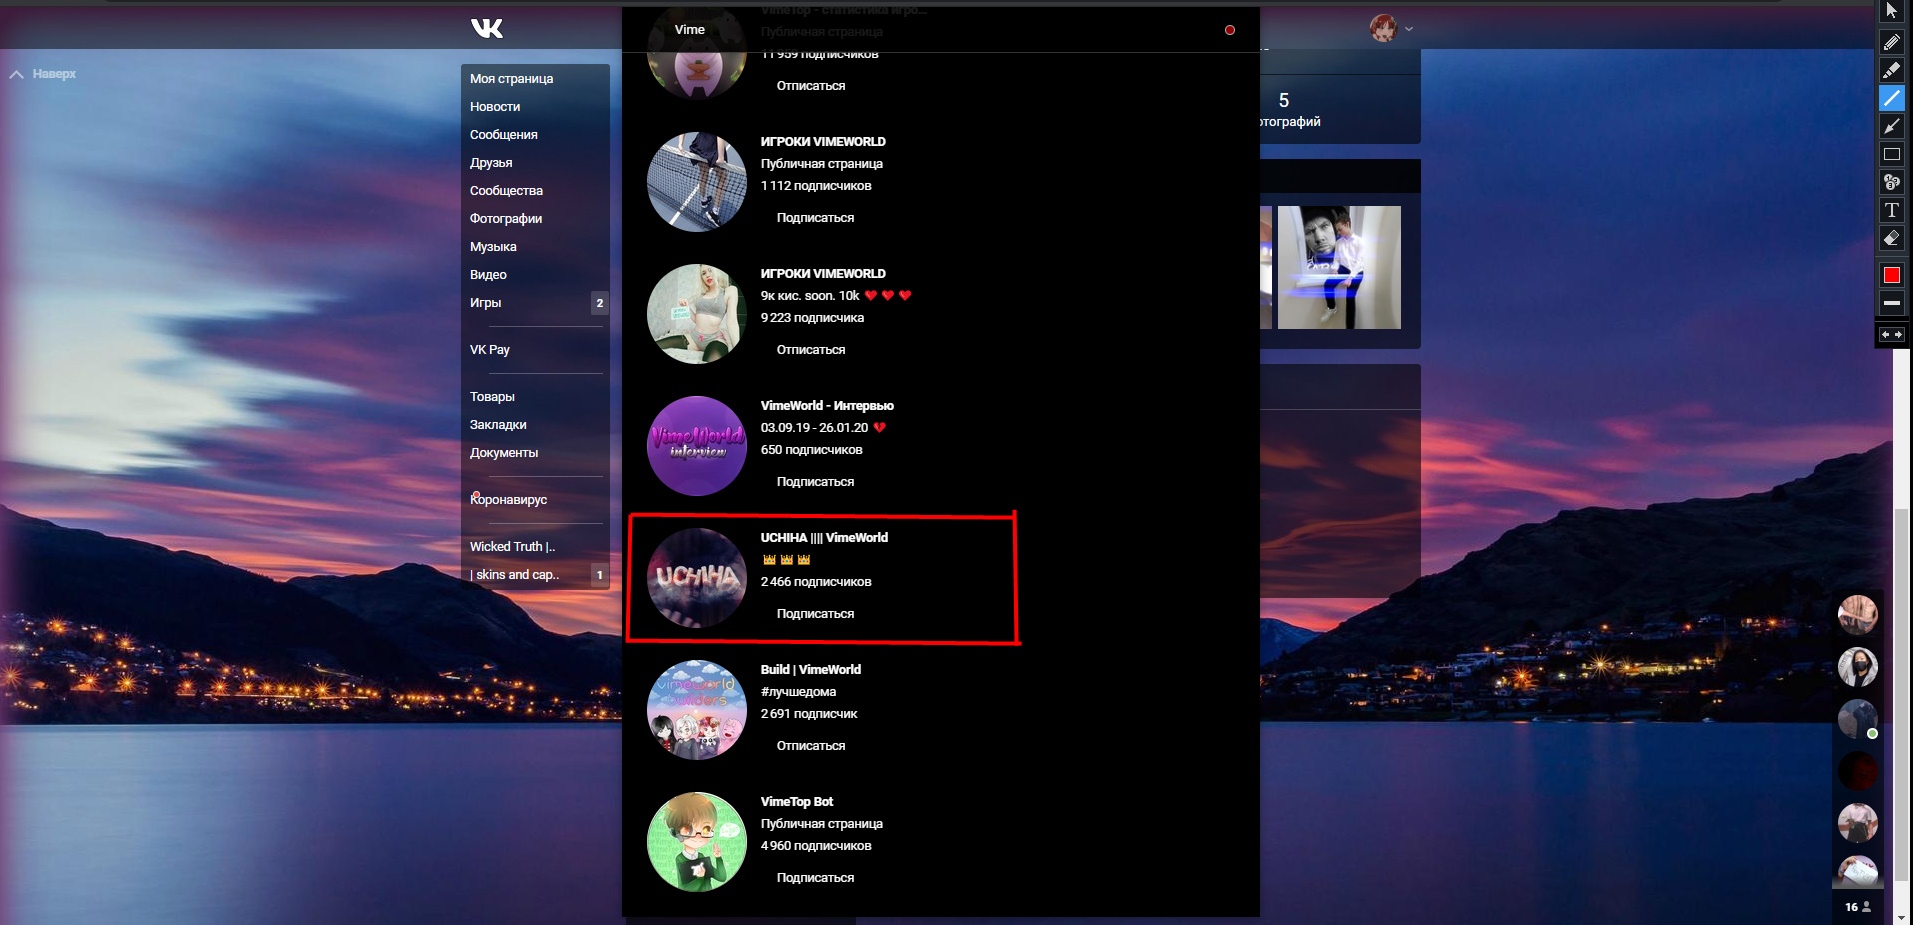1913x925 pixels.
Task: Open the photo thumbnail in background profile
Action: (x=1339, y=267)
